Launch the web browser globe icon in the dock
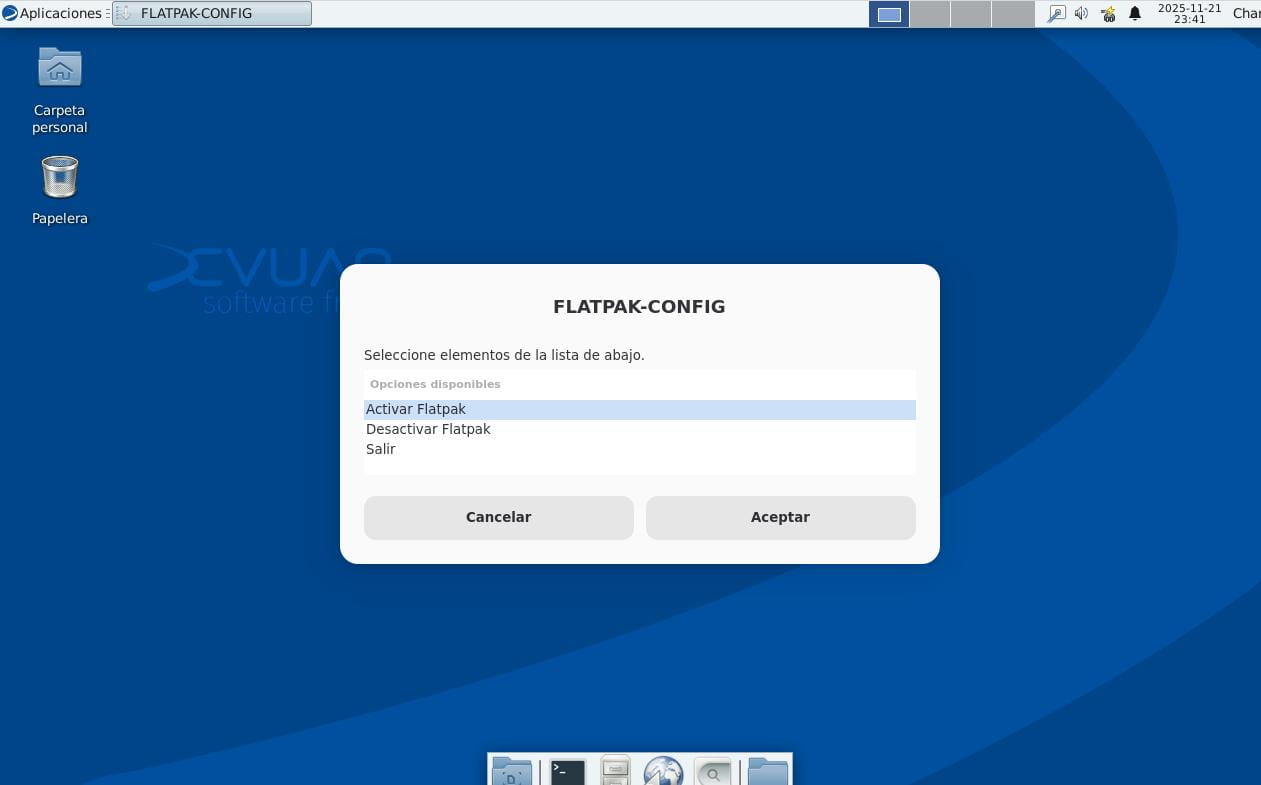This screenshot has height=785, width=1261. [x=663, y=770]
